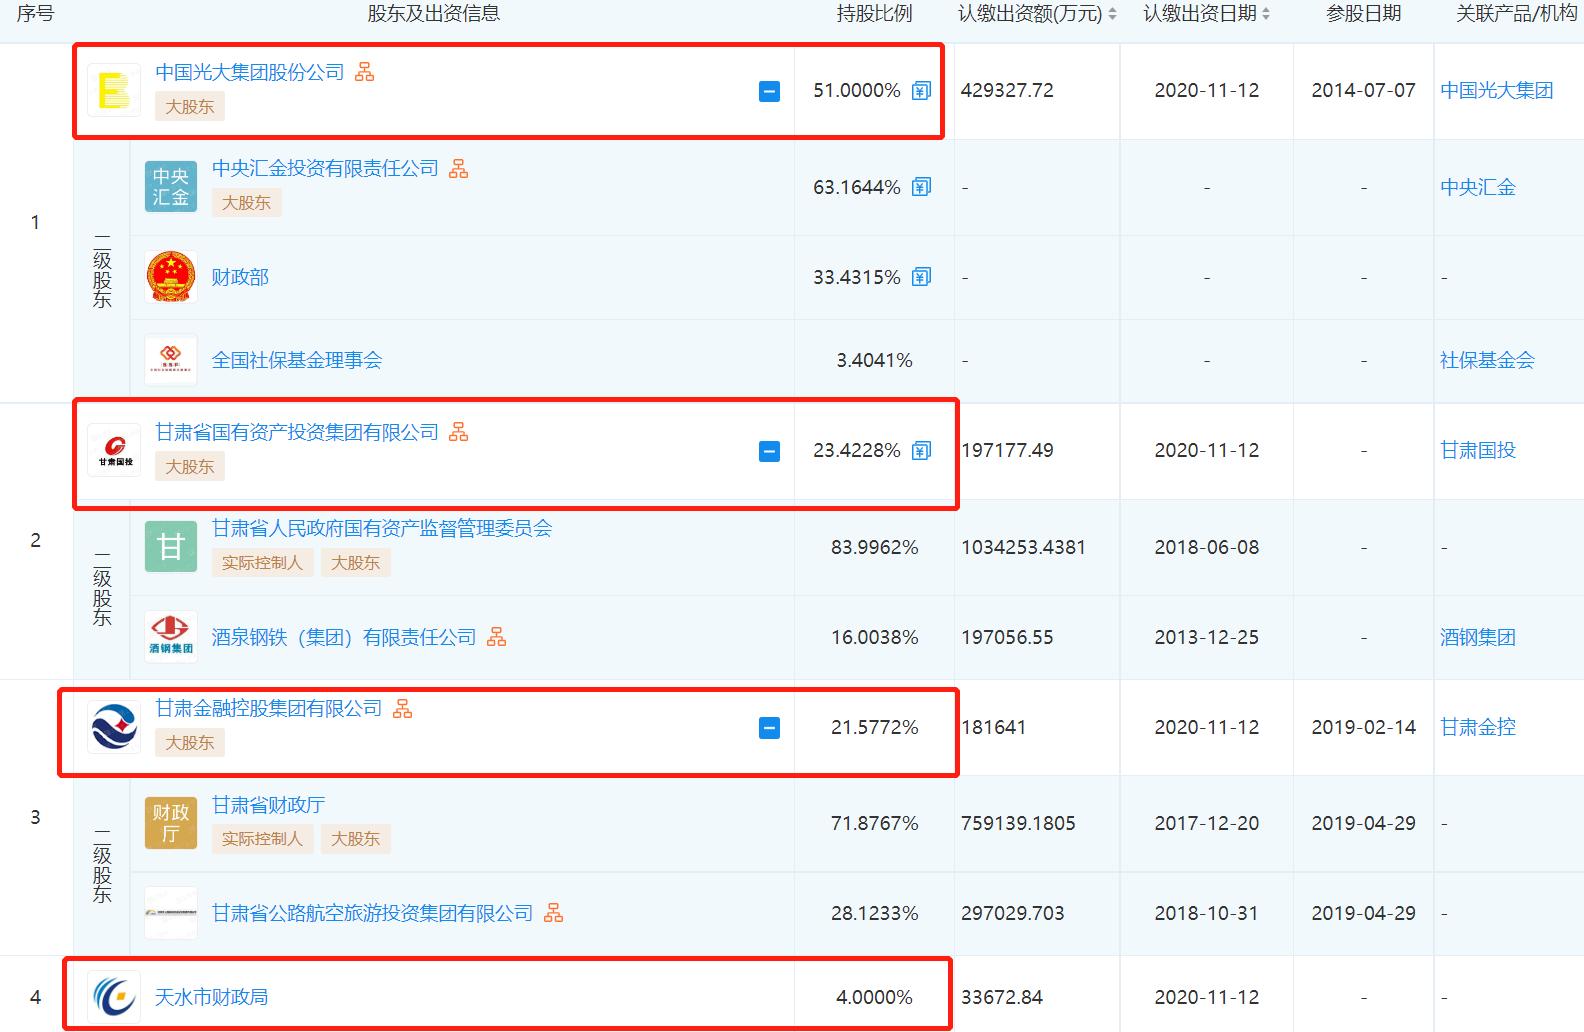This screenshot has width=1584, height=1032.
Task: Click the yen detail icon next to 33.4315%
Action: coord(921,277)
